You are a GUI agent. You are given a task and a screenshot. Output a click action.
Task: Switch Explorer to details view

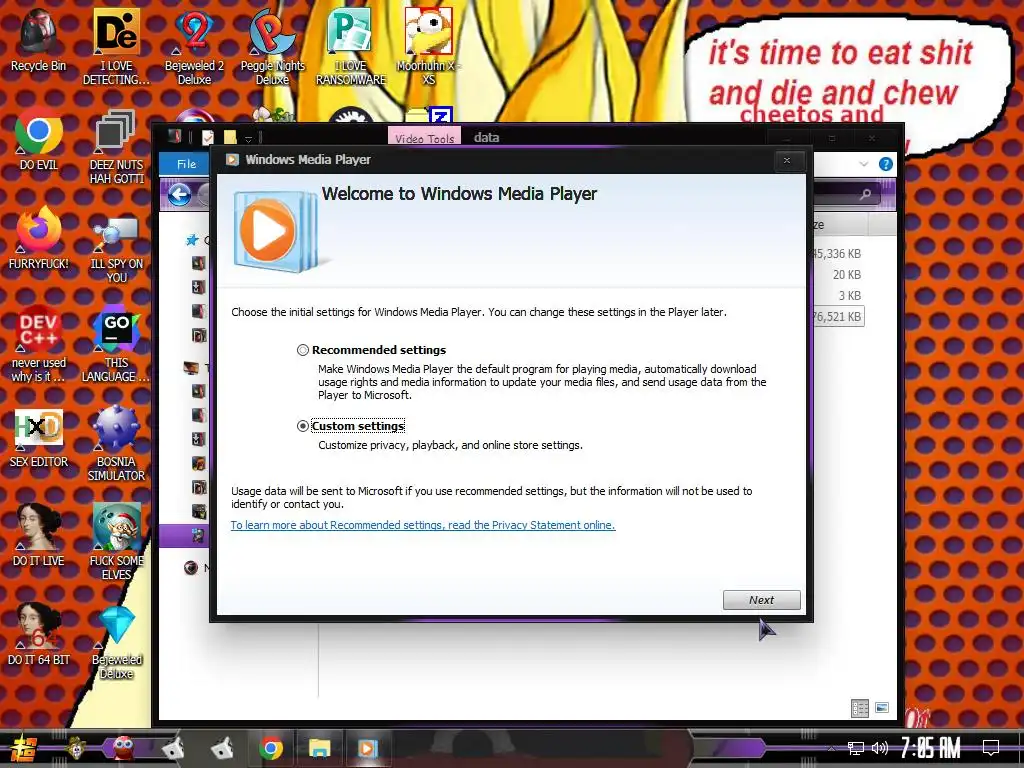859,708
